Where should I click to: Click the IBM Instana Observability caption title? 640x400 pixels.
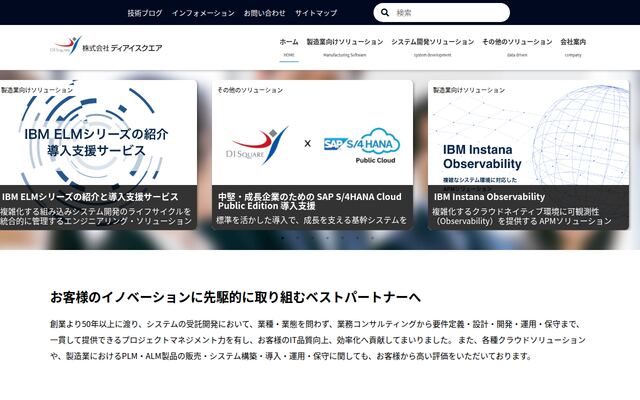(x=489, y=197)
